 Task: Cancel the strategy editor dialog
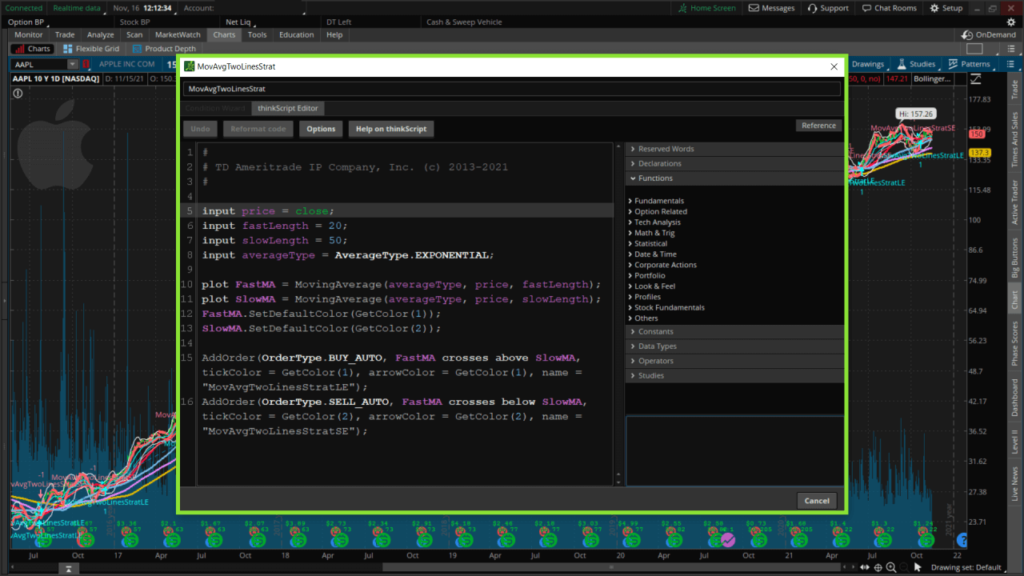(816, 501)
